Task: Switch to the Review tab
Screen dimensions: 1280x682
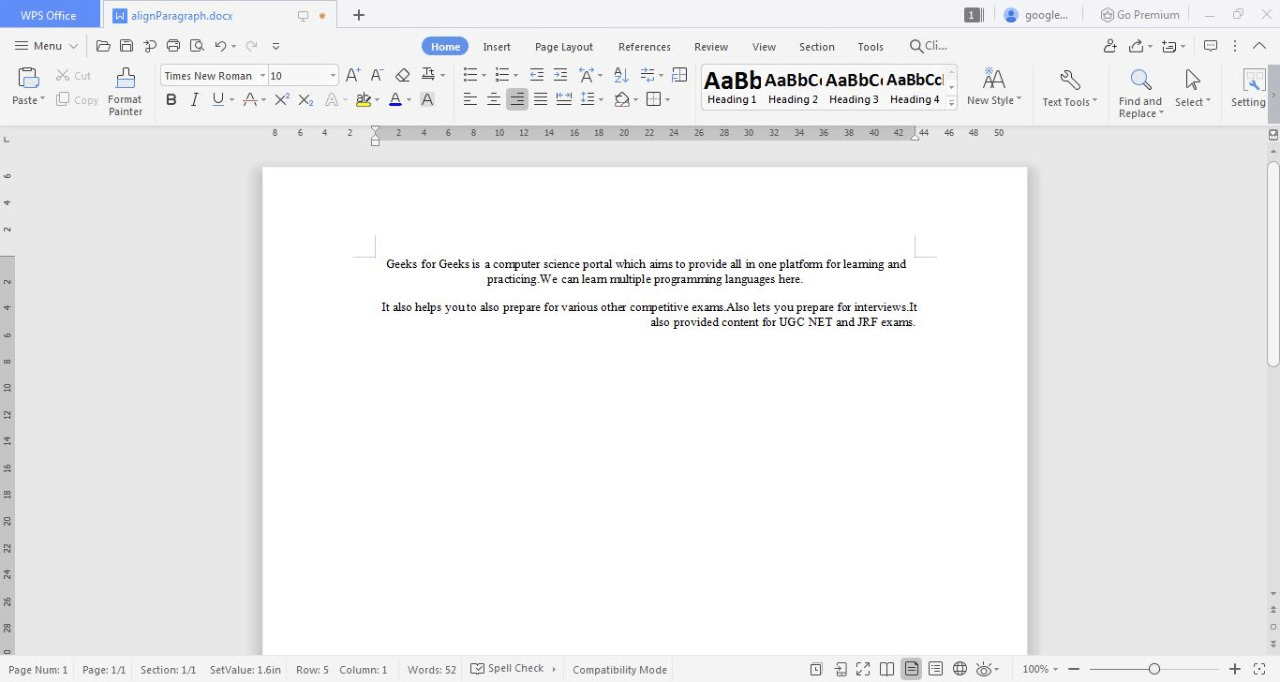Action: tap(711, 47)
